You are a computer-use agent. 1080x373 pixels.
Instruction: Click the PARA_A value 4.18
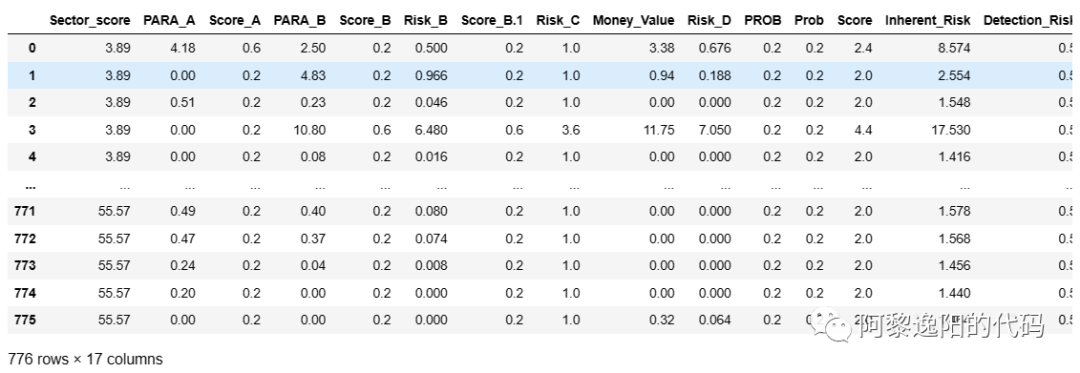pos(184,48)
